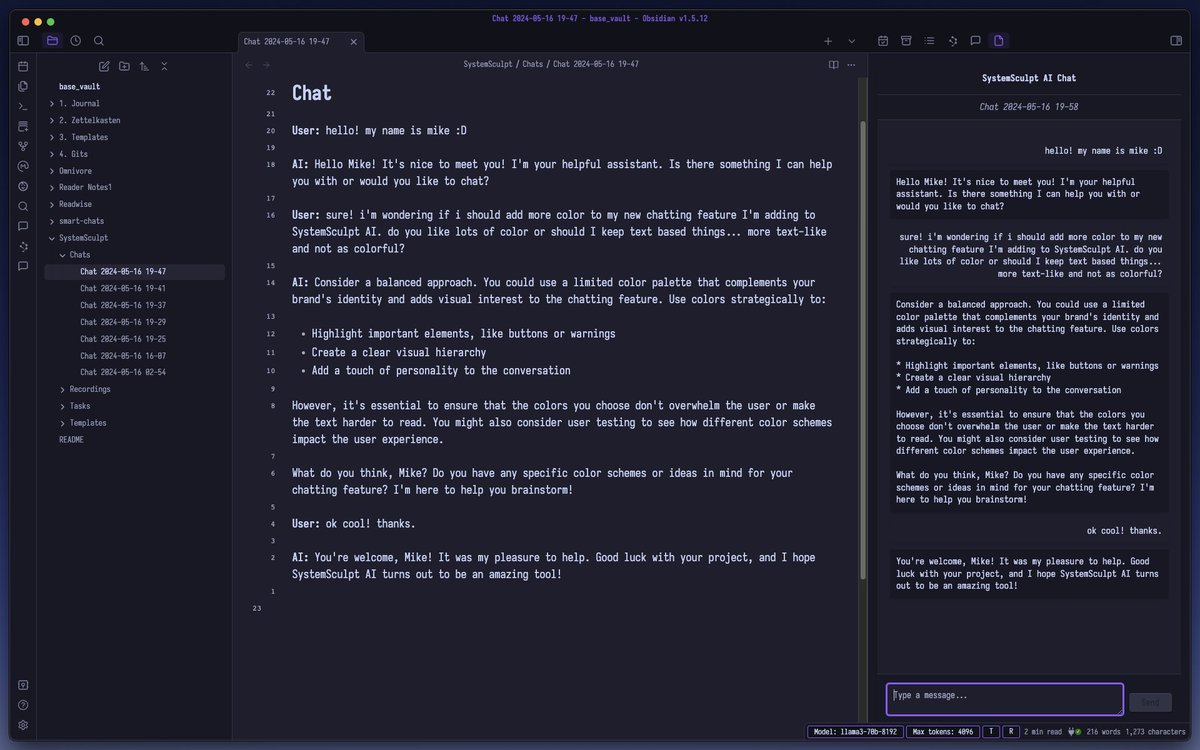Toggle the left sidebar panel
The image size is (1200, 750).
pos(23,41)
